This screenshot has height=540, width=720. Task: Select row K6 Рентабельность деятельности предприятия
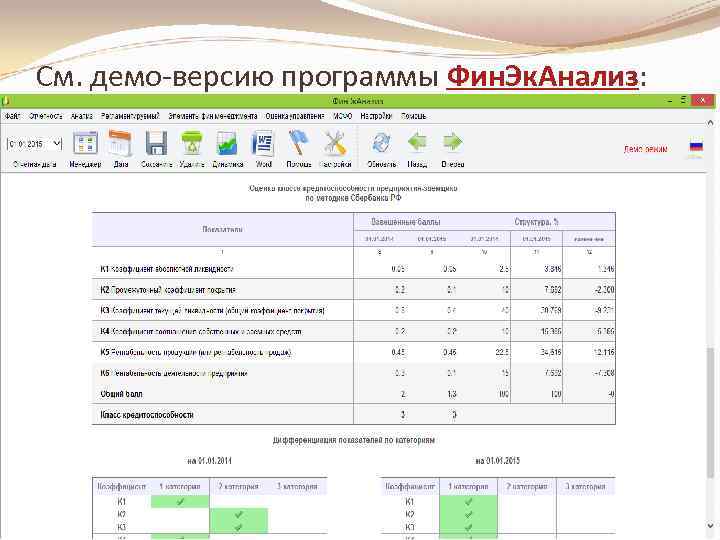tap(354, 373)
